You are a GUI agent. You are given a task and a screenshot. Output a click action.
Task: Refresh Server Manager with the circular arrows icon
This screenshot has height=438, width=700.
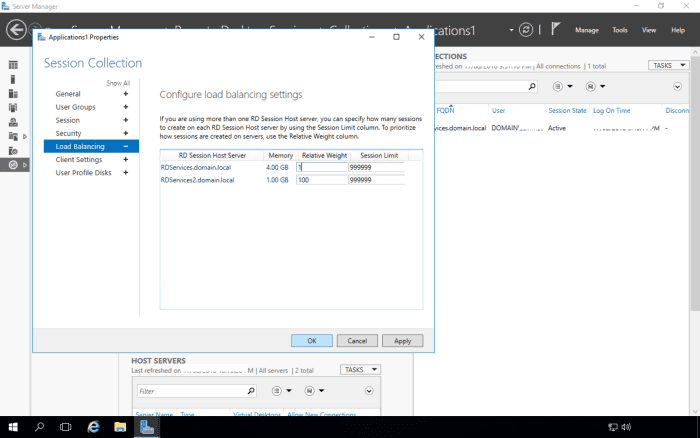click(526, 30)
